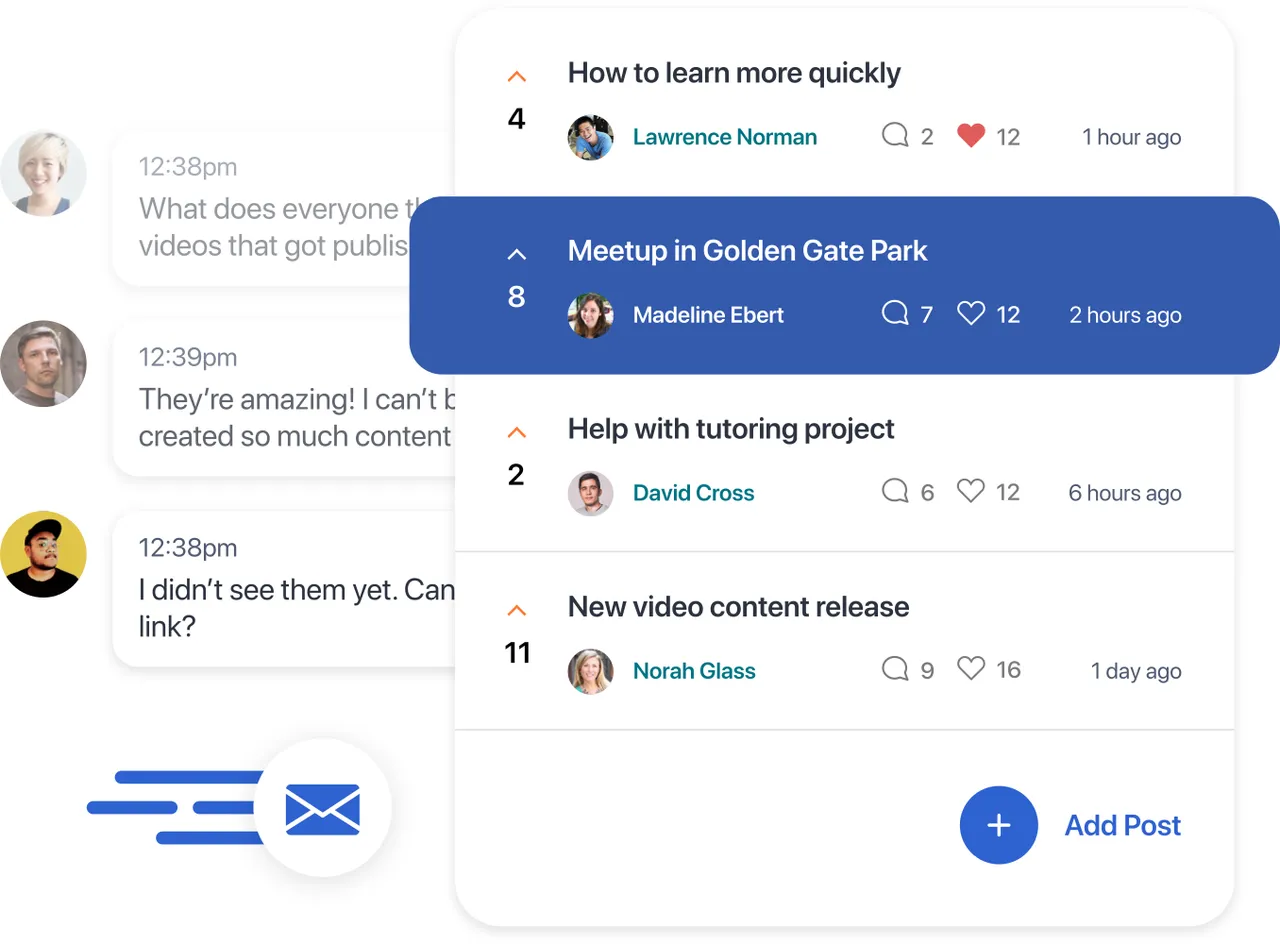This screenshot has width=1280, height=944.
Task: Upvote the "Meetup in Golden Gate Park" post
Action: [516, 254]
